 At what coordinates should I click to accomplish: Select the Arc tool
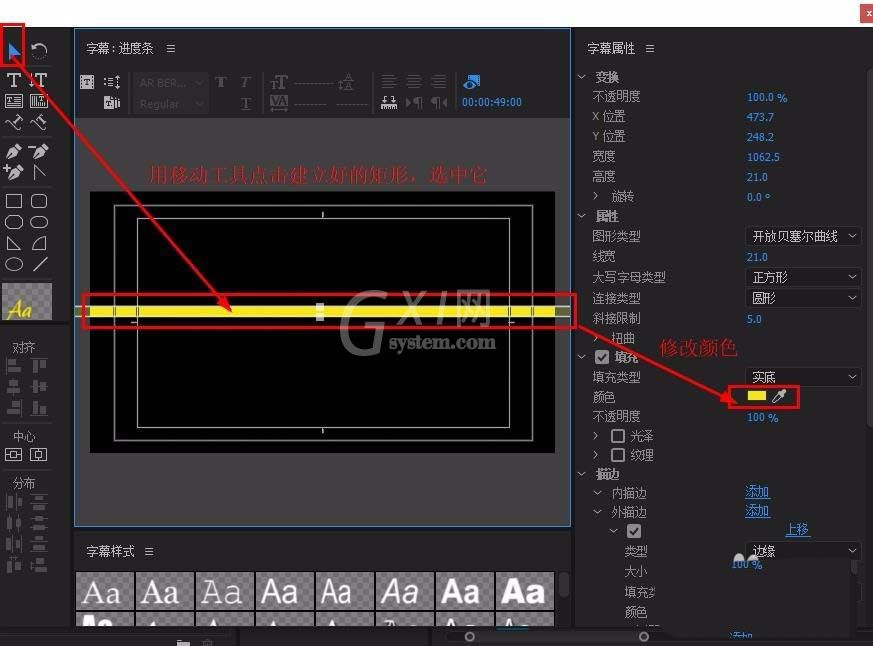[x=38, y=243]
